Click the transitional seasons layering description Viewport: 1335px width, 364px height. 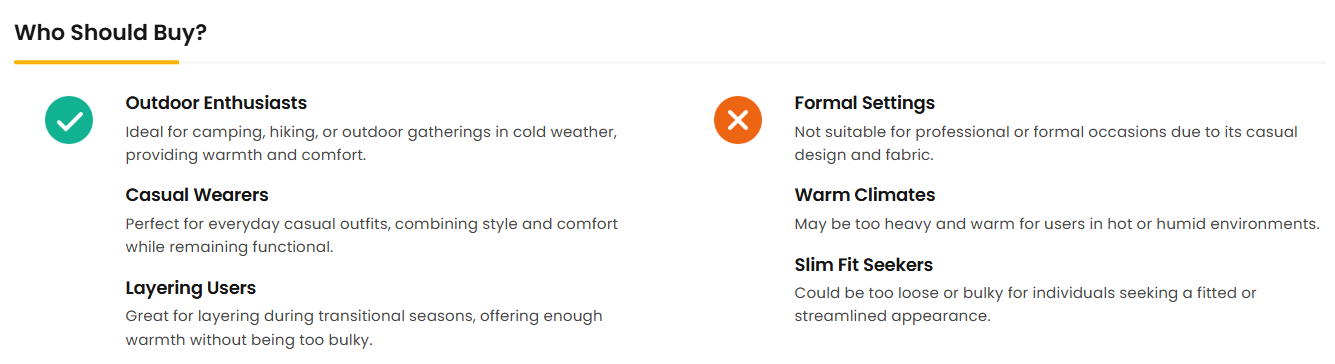pyautogui.click(x=364, y=328)
